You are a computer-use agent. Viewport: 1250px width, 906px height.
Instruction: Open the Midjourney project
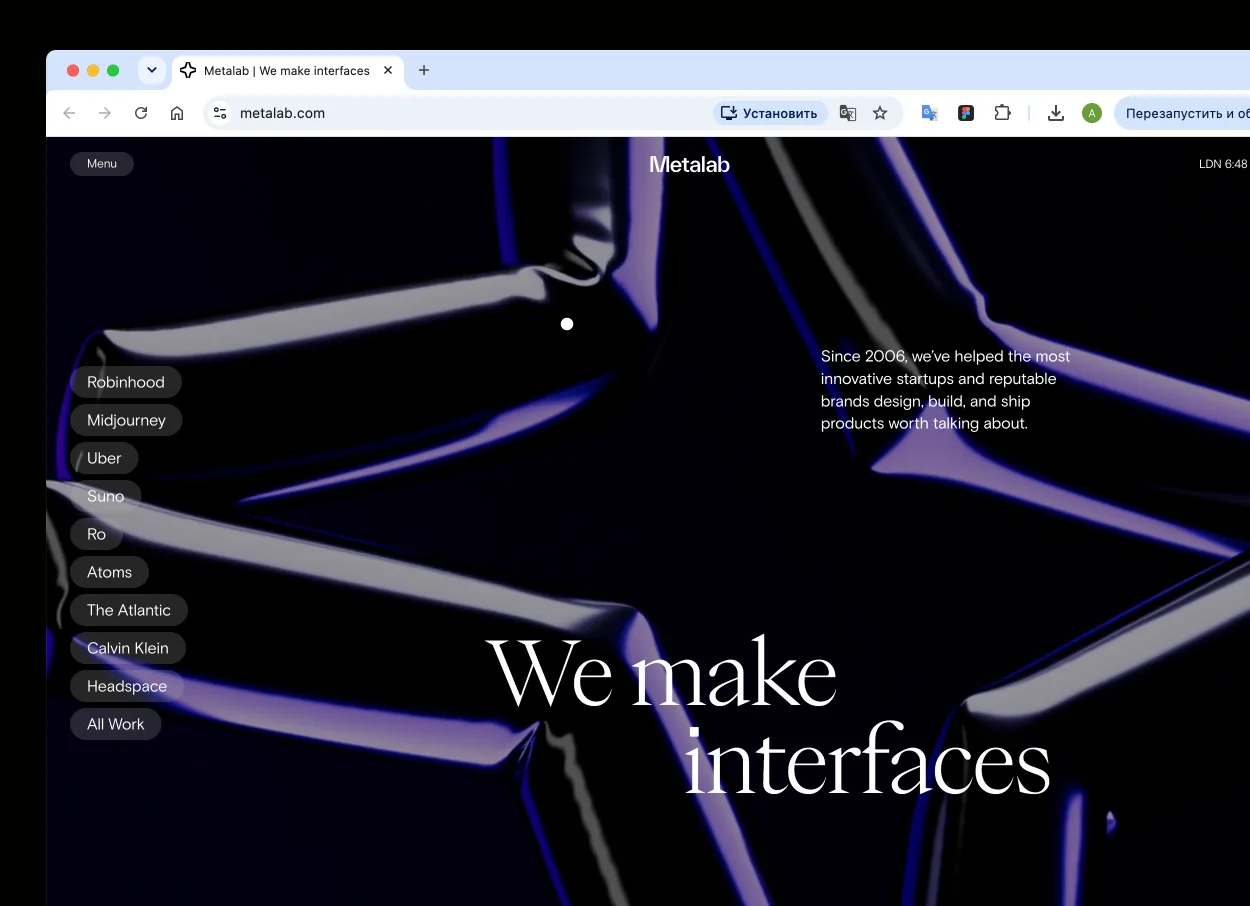pyautogui.click(x=126, y=420)
